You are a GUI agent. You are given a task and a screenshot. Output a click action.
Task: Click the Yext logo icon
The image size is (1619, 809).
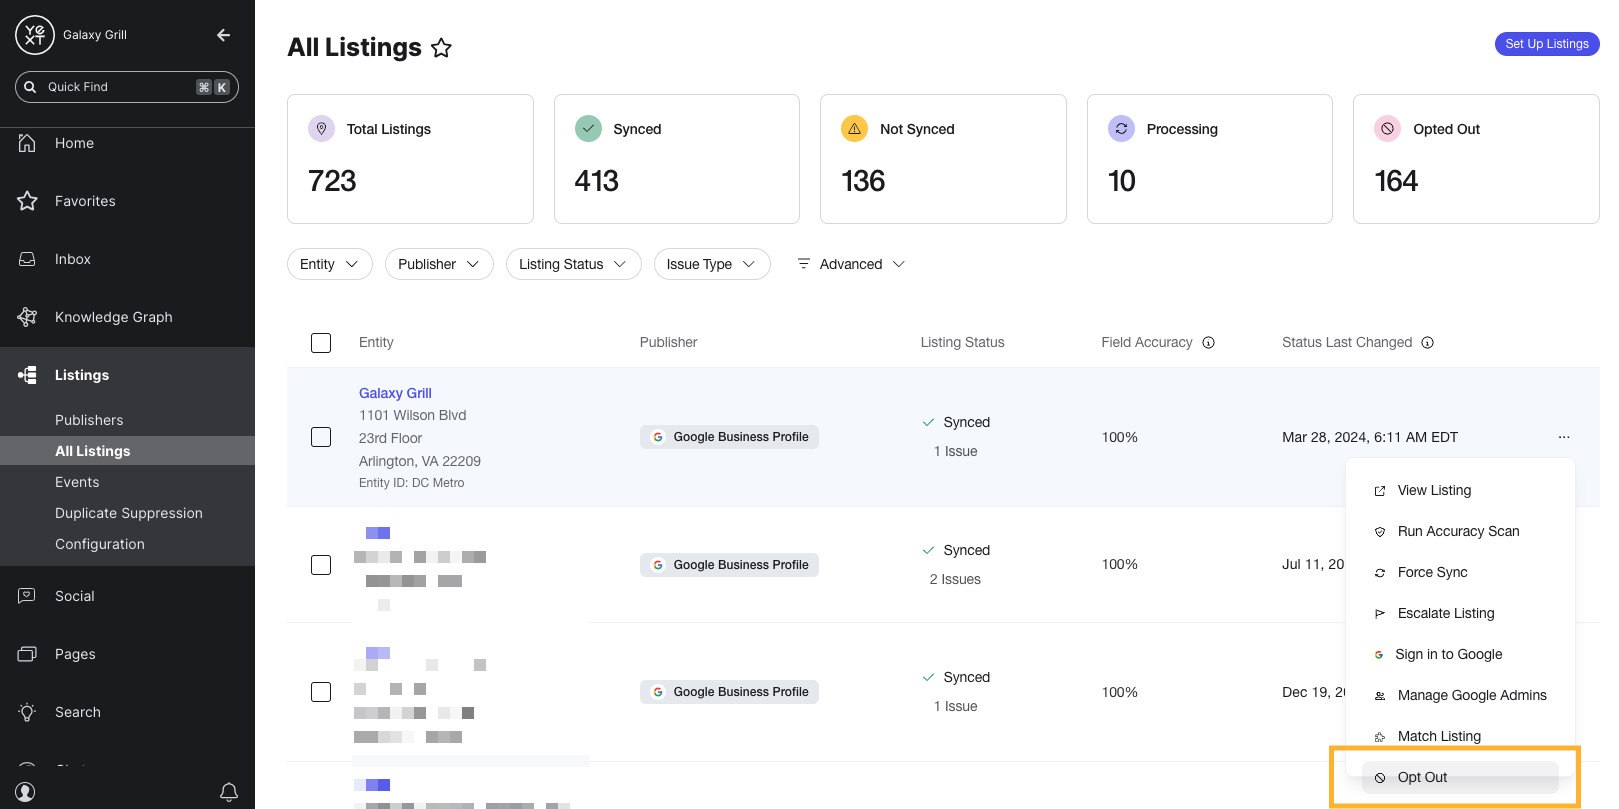point(35,35)
